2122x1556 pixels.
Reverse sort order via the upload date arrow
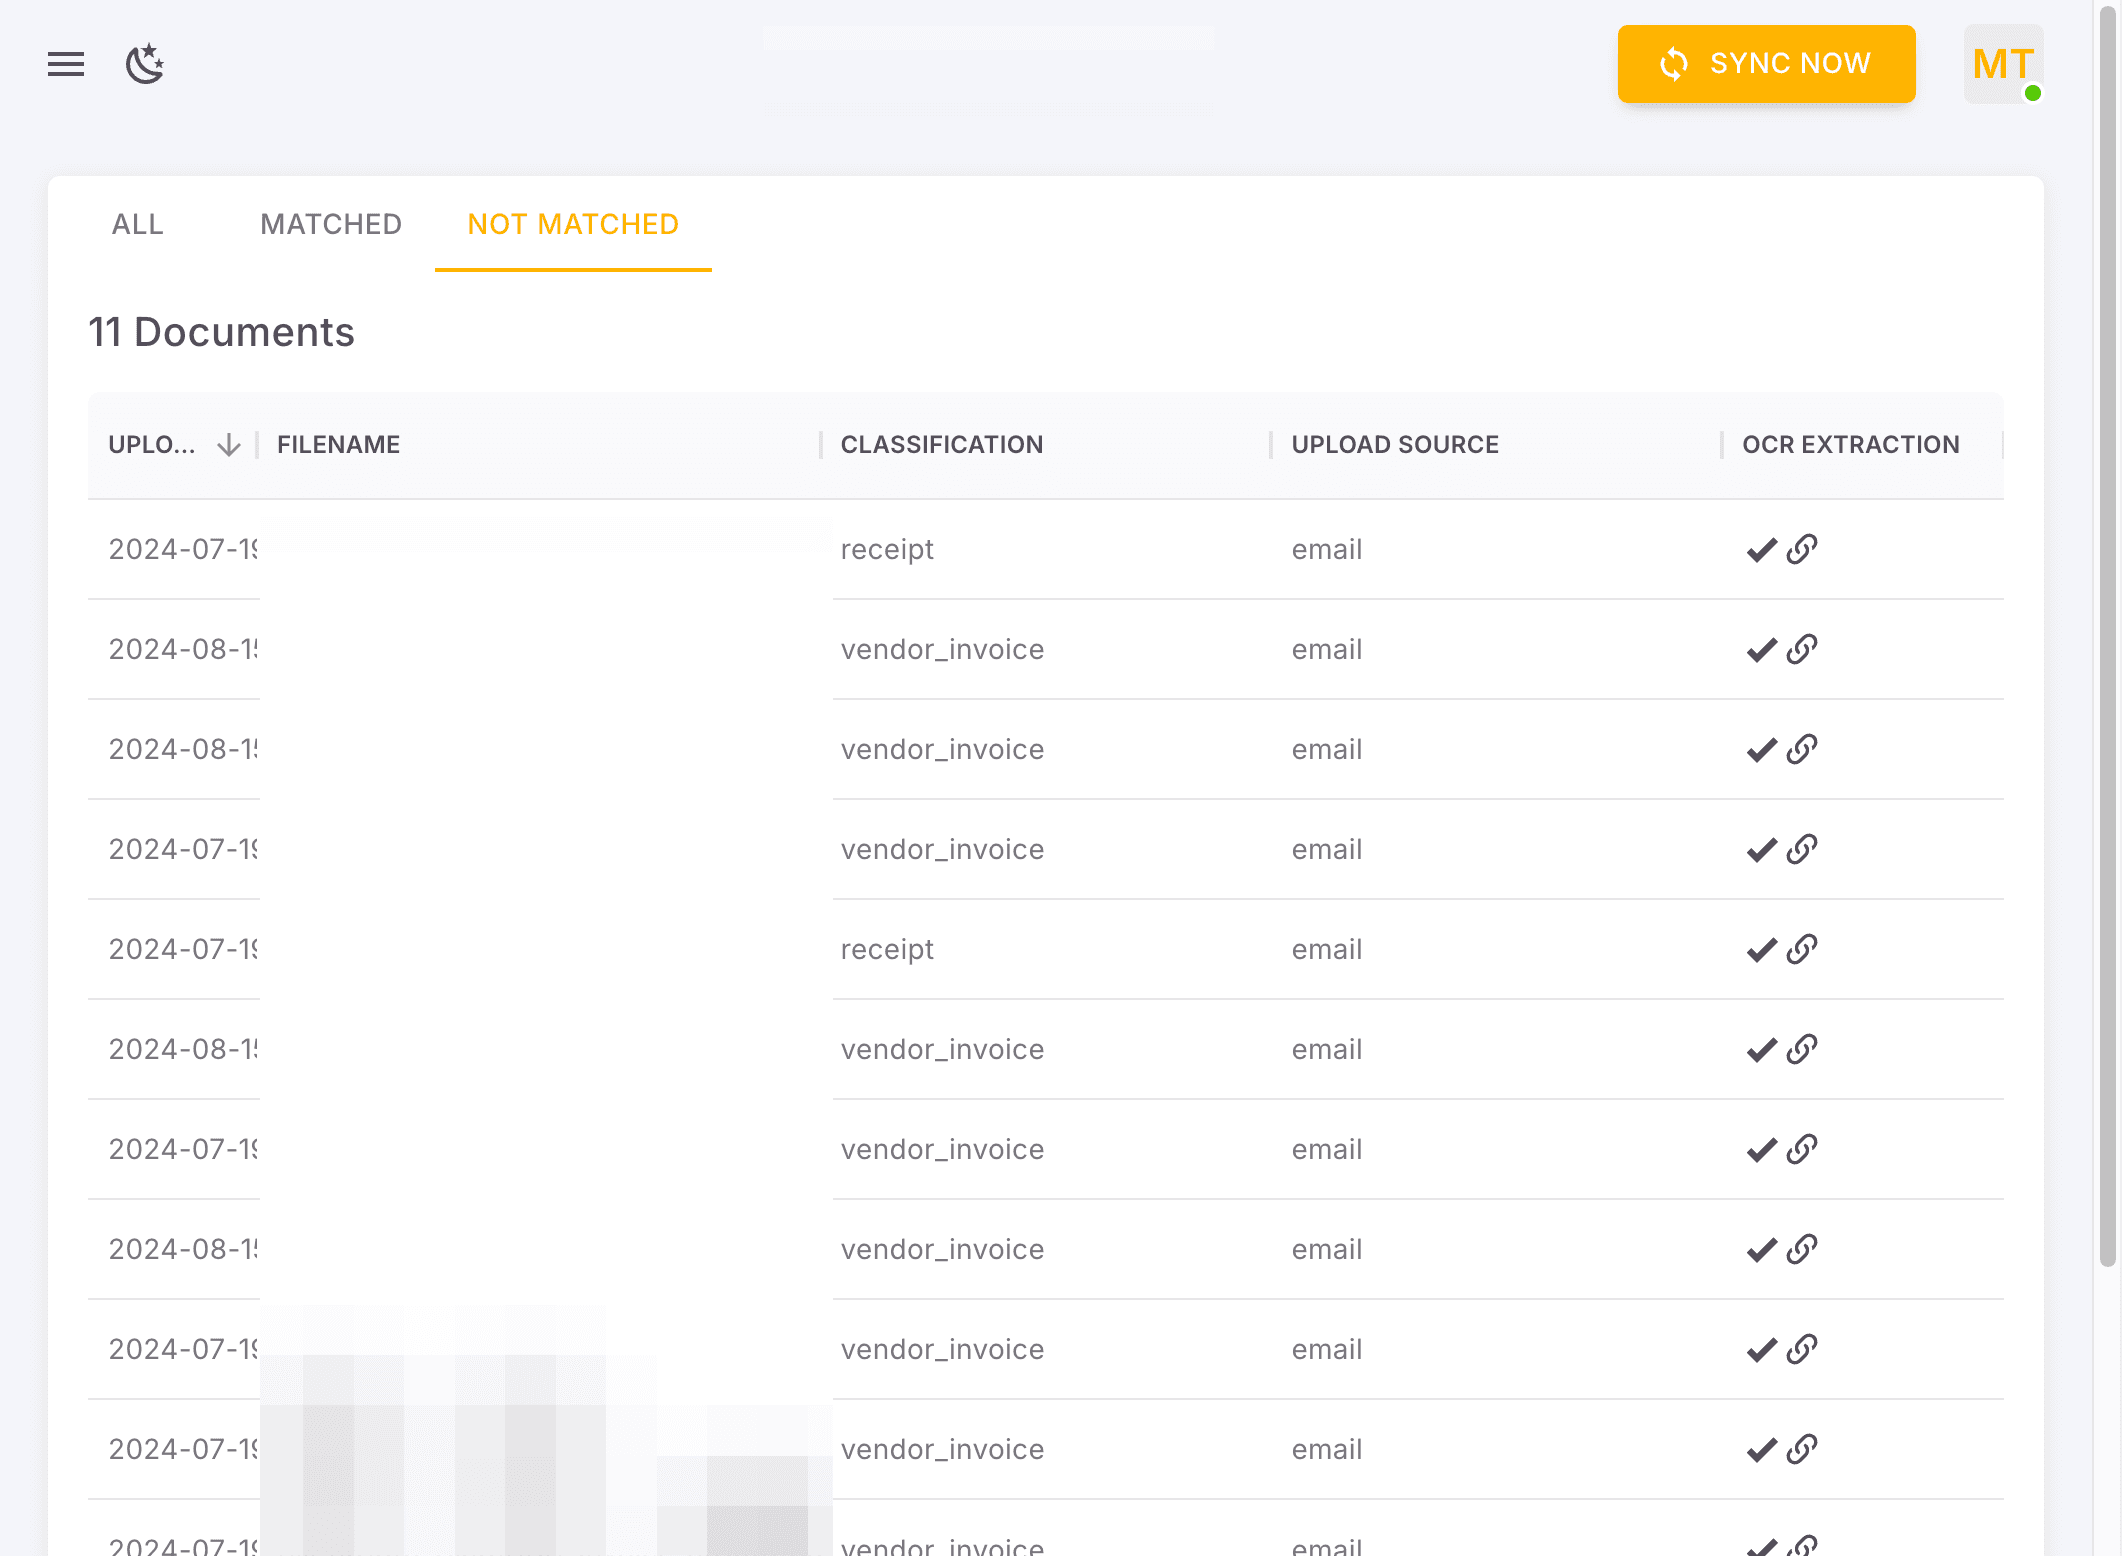coord(230,444)
